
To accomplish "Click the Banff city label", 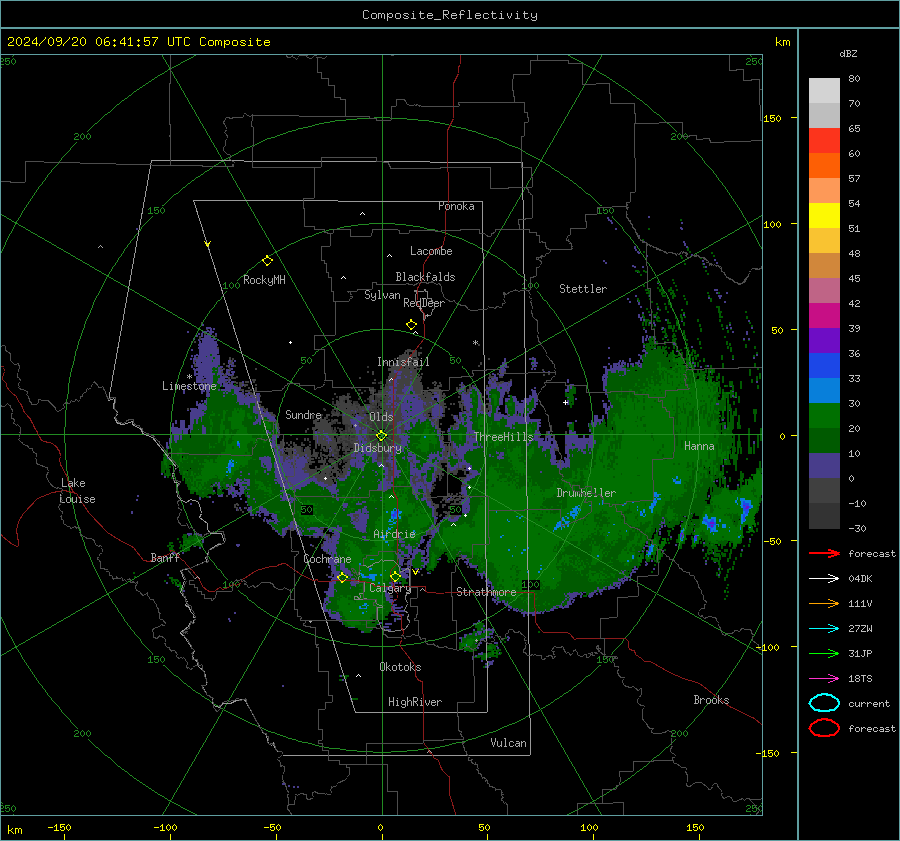I will [165, 557].
